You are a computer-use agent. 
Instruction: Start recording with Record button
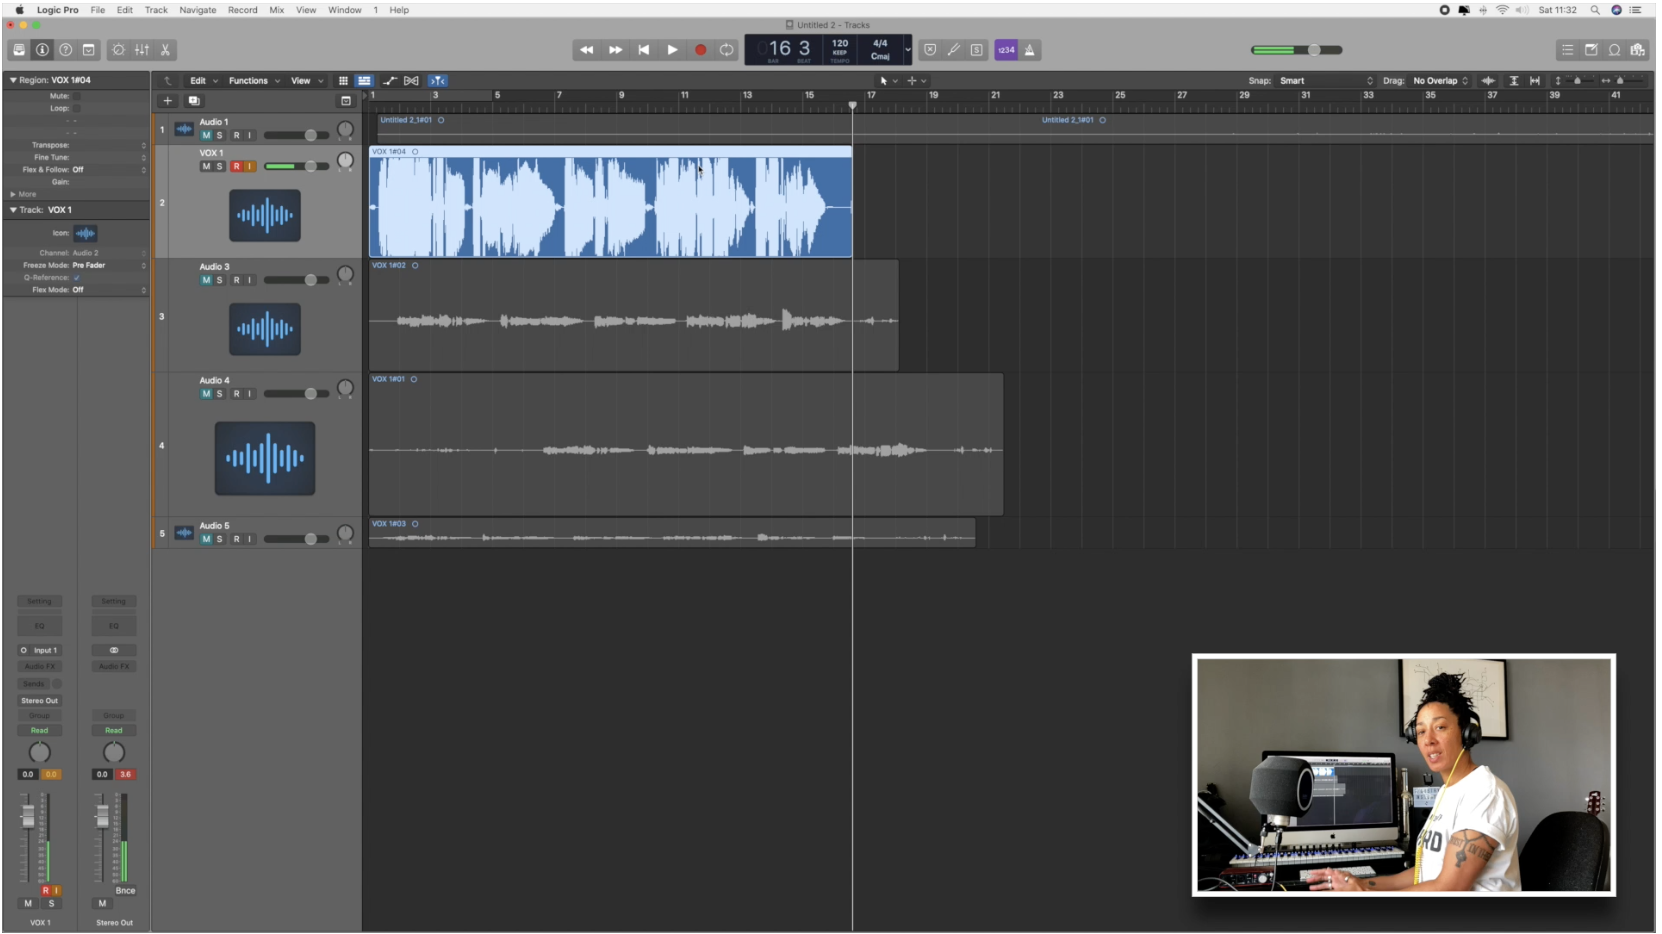coord(700,50)
